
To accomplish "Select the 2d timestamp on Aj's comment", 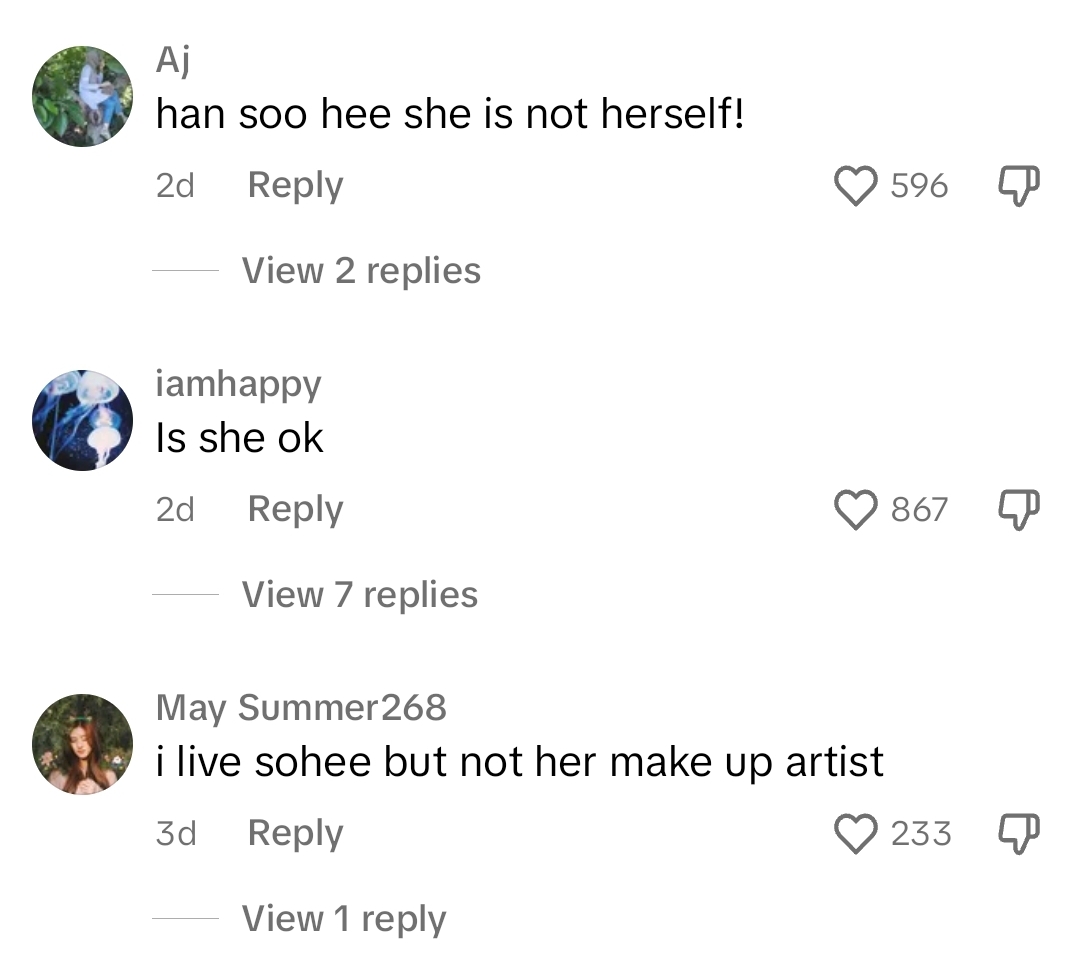I will 175,185.
